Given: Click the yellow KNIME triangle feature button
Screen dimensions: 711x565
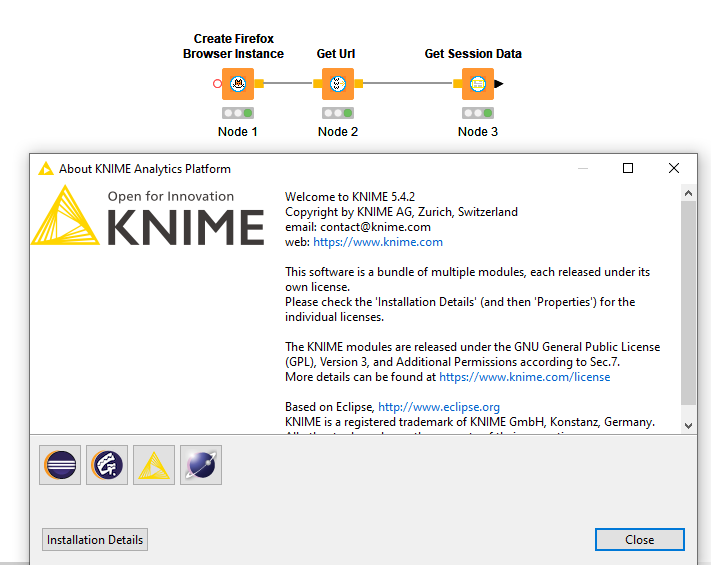Looking at the screenshot, I should 154,465.
